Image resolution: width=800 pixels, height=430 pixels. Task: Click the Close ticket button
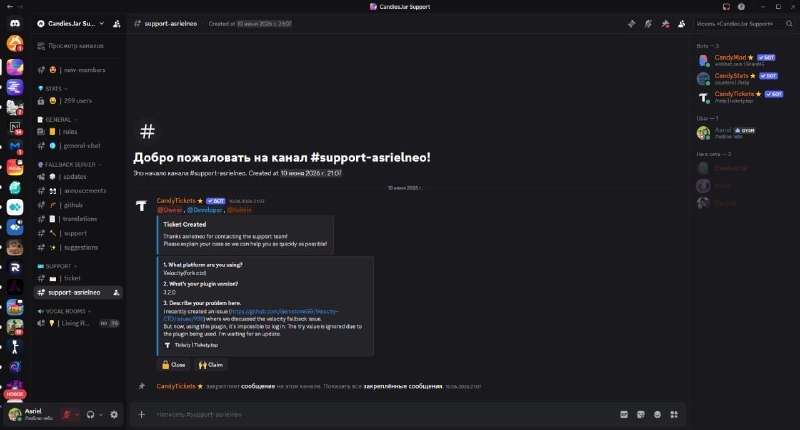click(173, 365)
